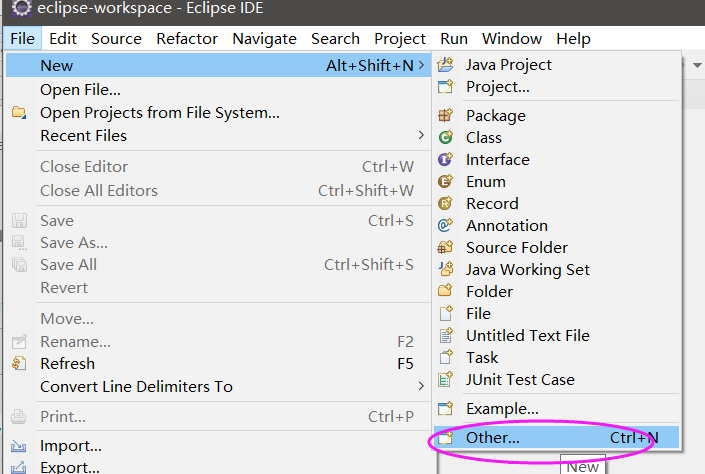Image resolution: width=705 pixels, height=474 pixels.
Task: Click the Enum icon
Action: click(x=446, y=181)
